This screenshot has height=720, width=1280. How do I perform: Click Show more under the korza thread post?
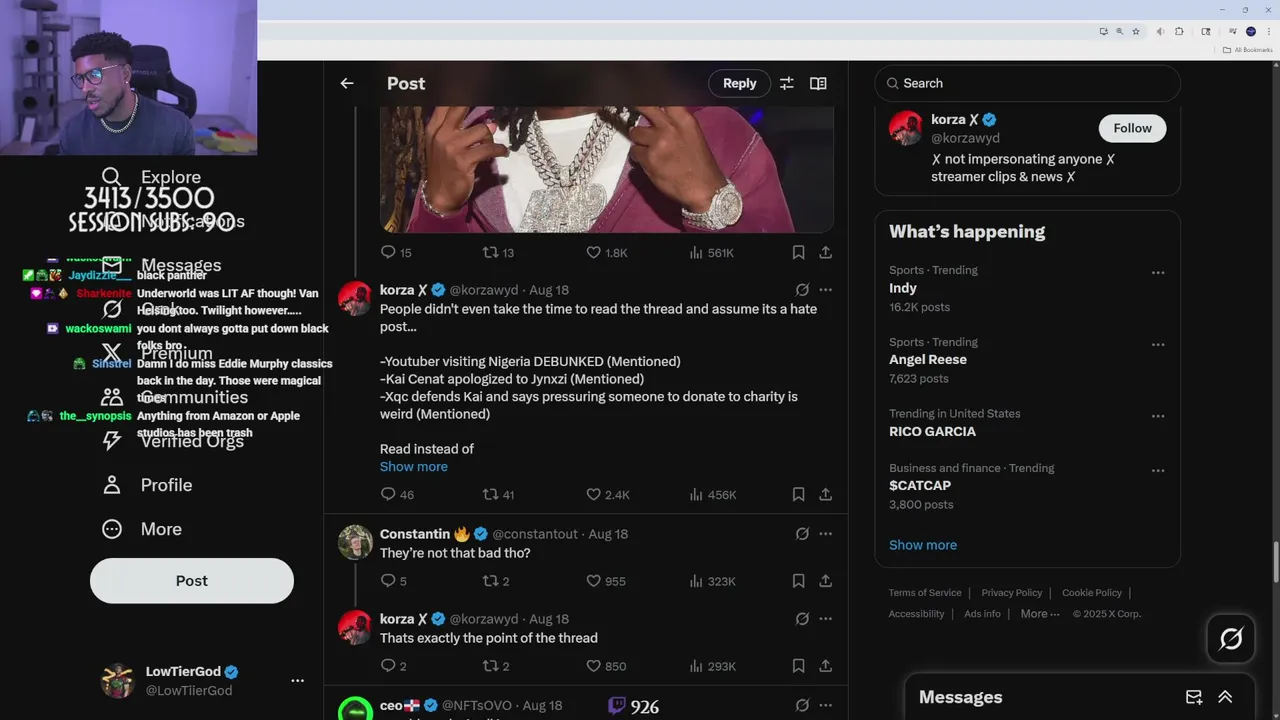(x=414, y=467)
